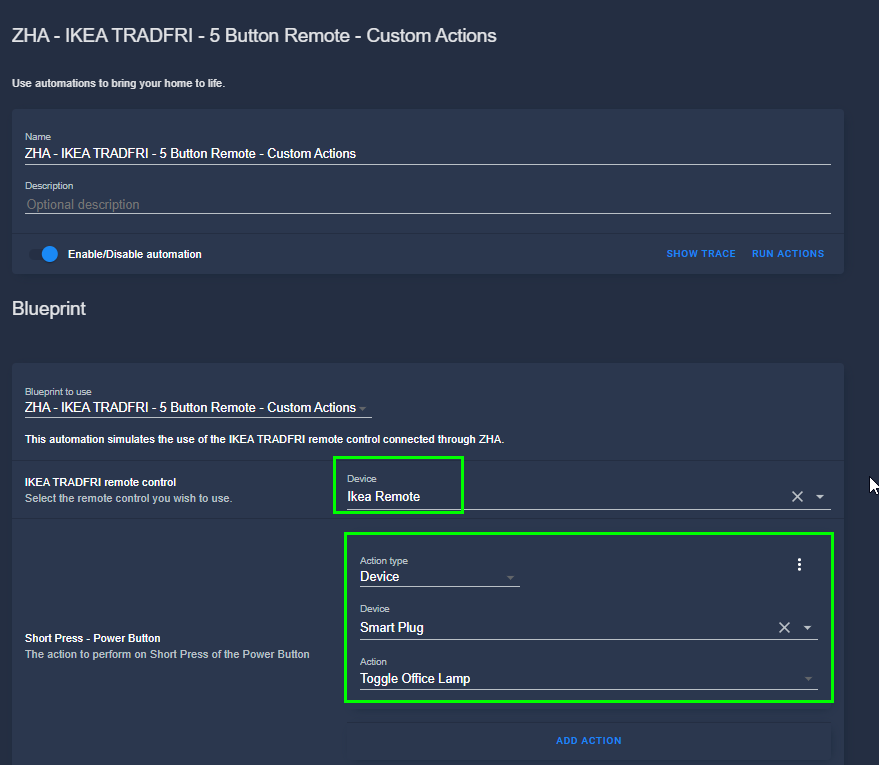879x765 pixels.
Task: Select the 'Short Press - Power Button' label
Action: point(92,638)
